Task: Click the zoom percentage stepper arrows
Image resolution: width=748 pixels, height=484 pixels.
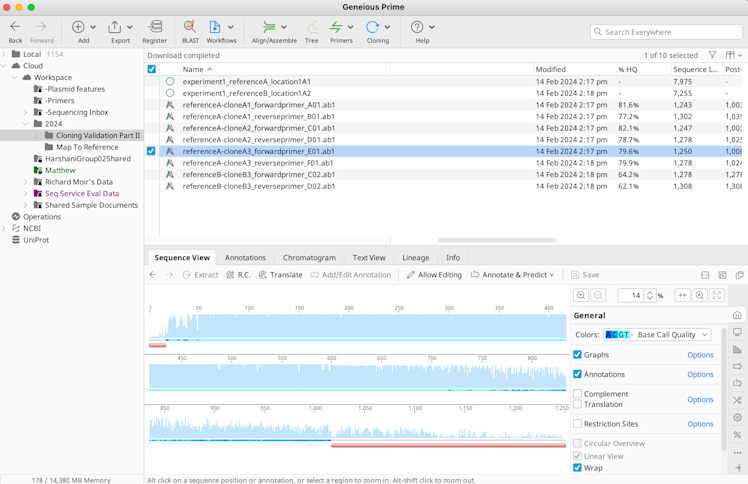Action: coord(650,296)
